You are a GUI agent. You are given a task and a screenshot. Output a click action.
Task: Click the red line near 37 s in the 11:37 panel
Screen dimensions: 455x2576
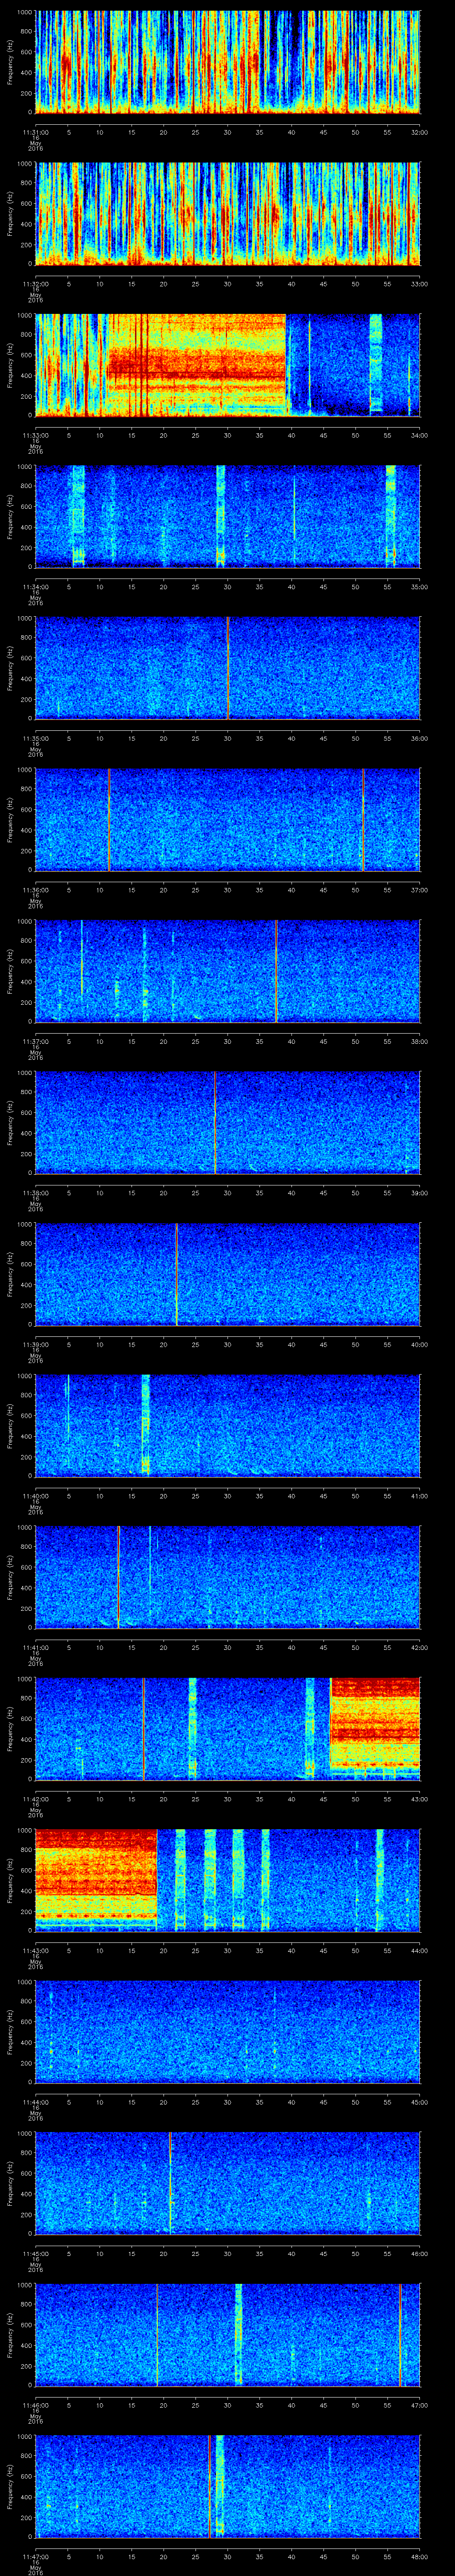coord(276,971)
